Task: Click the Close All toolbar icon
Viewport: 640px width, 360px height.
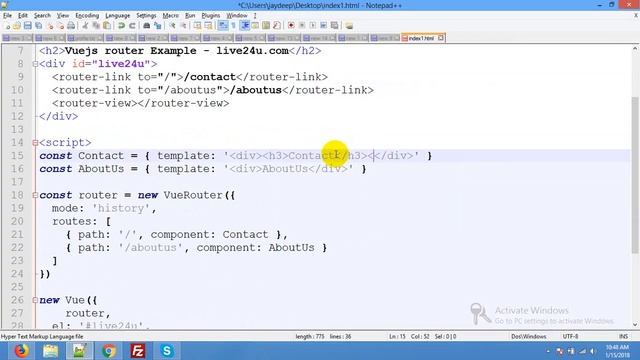Action: coord(60,26)
